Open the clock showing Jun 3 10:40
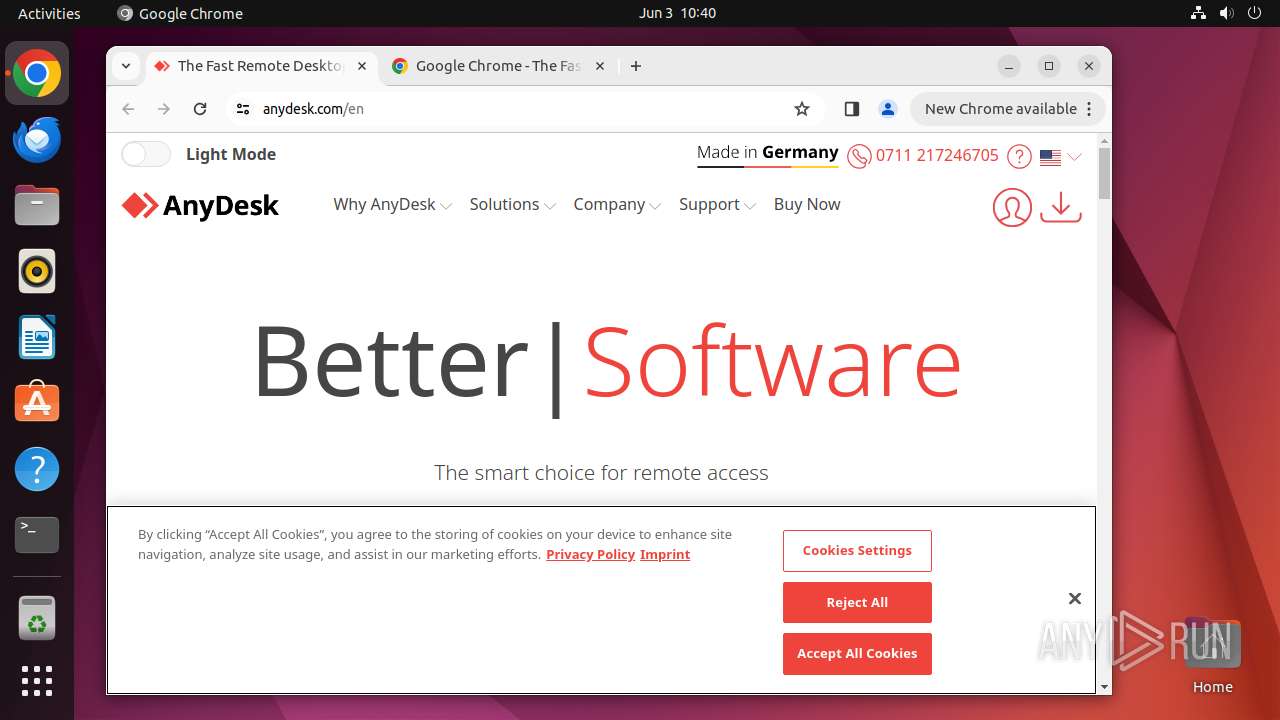 click(677, 13)
